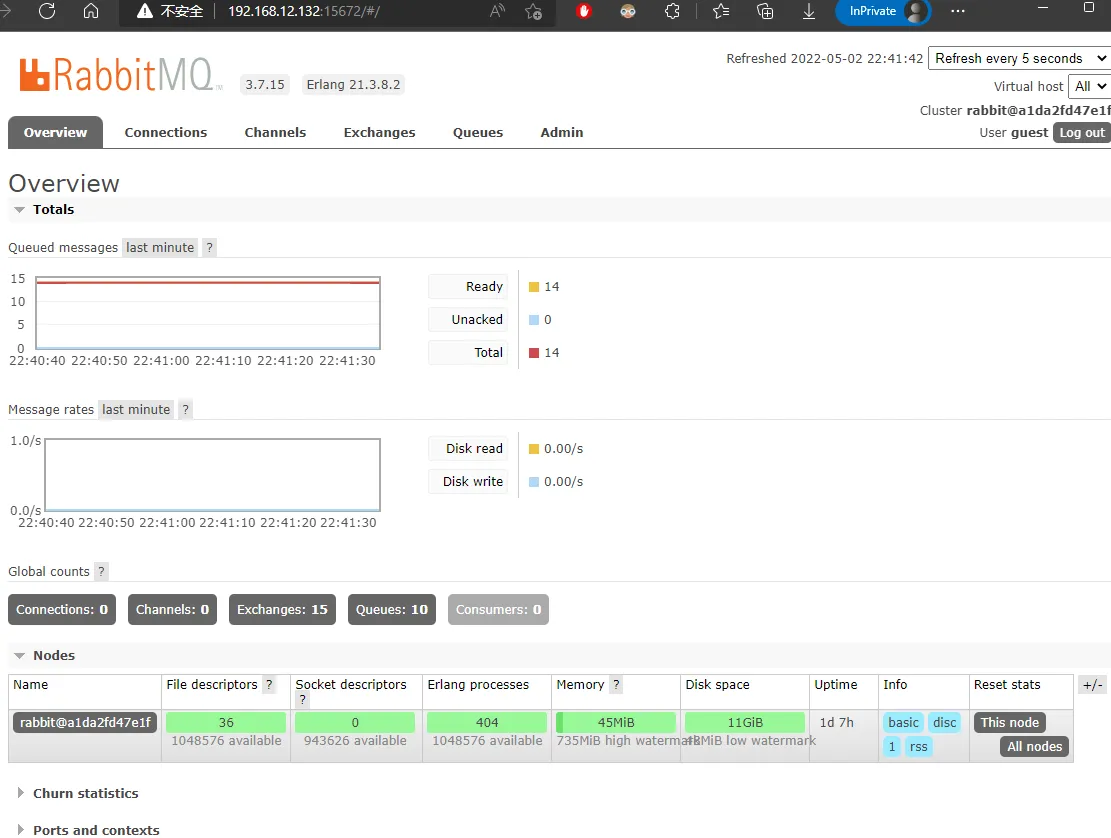Open the read aloud icon in address bar
This screenshot has width=1111, height=838.
point(497,11)
